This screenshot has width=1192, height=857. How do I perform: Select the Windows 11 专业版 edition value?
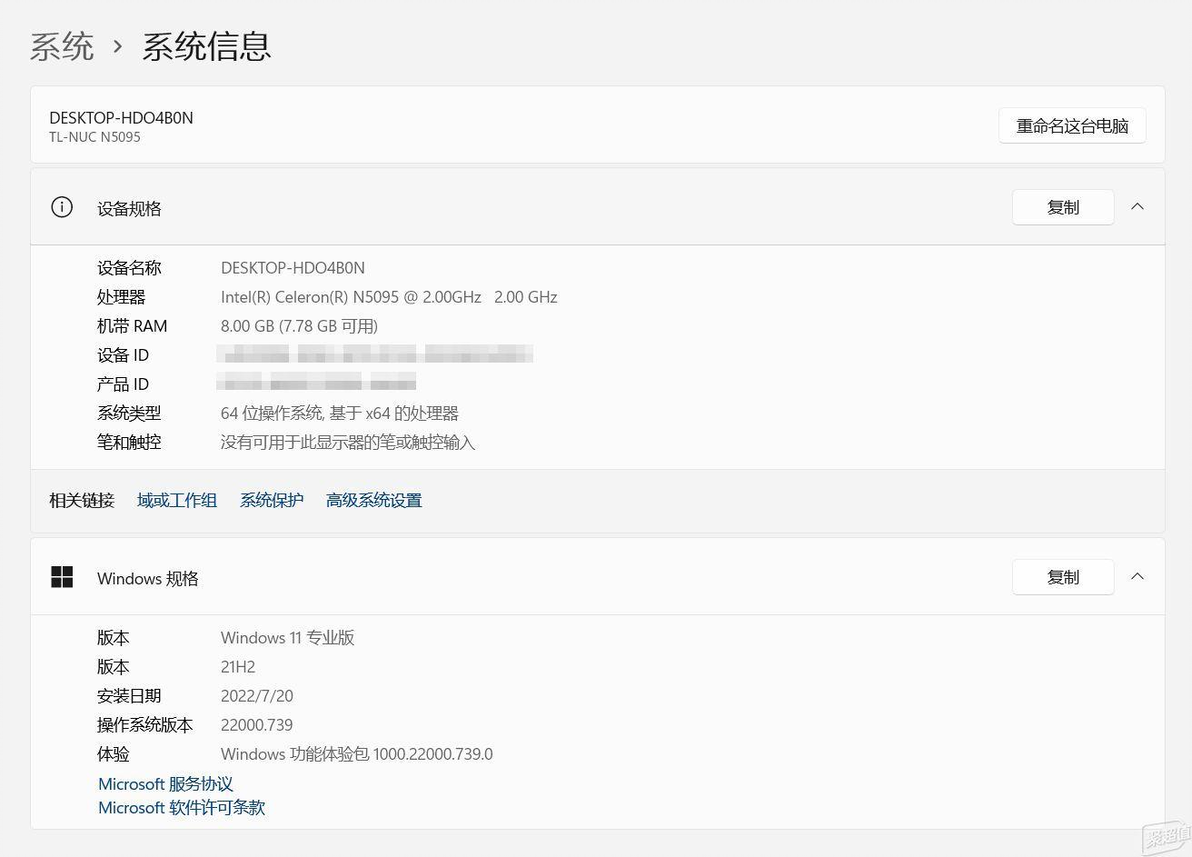tap(287, 638)
